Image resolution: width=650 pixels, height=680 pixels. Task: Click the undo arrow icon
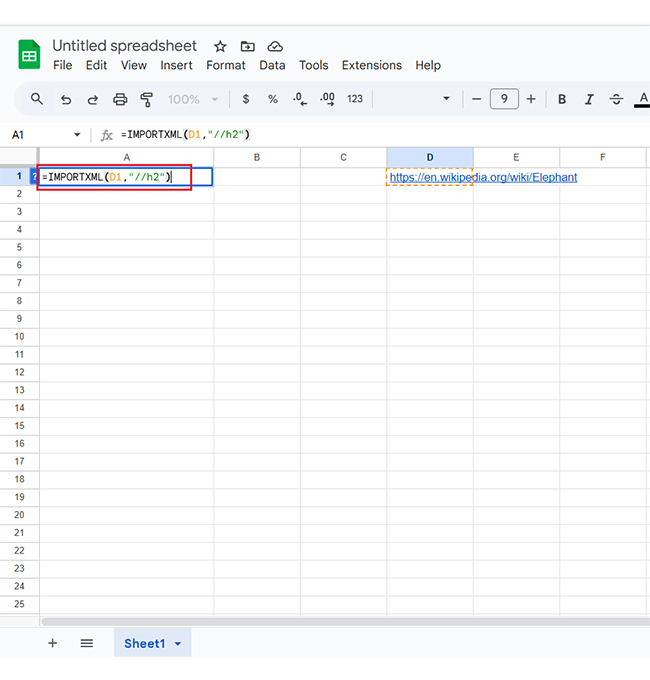point(66,99)
